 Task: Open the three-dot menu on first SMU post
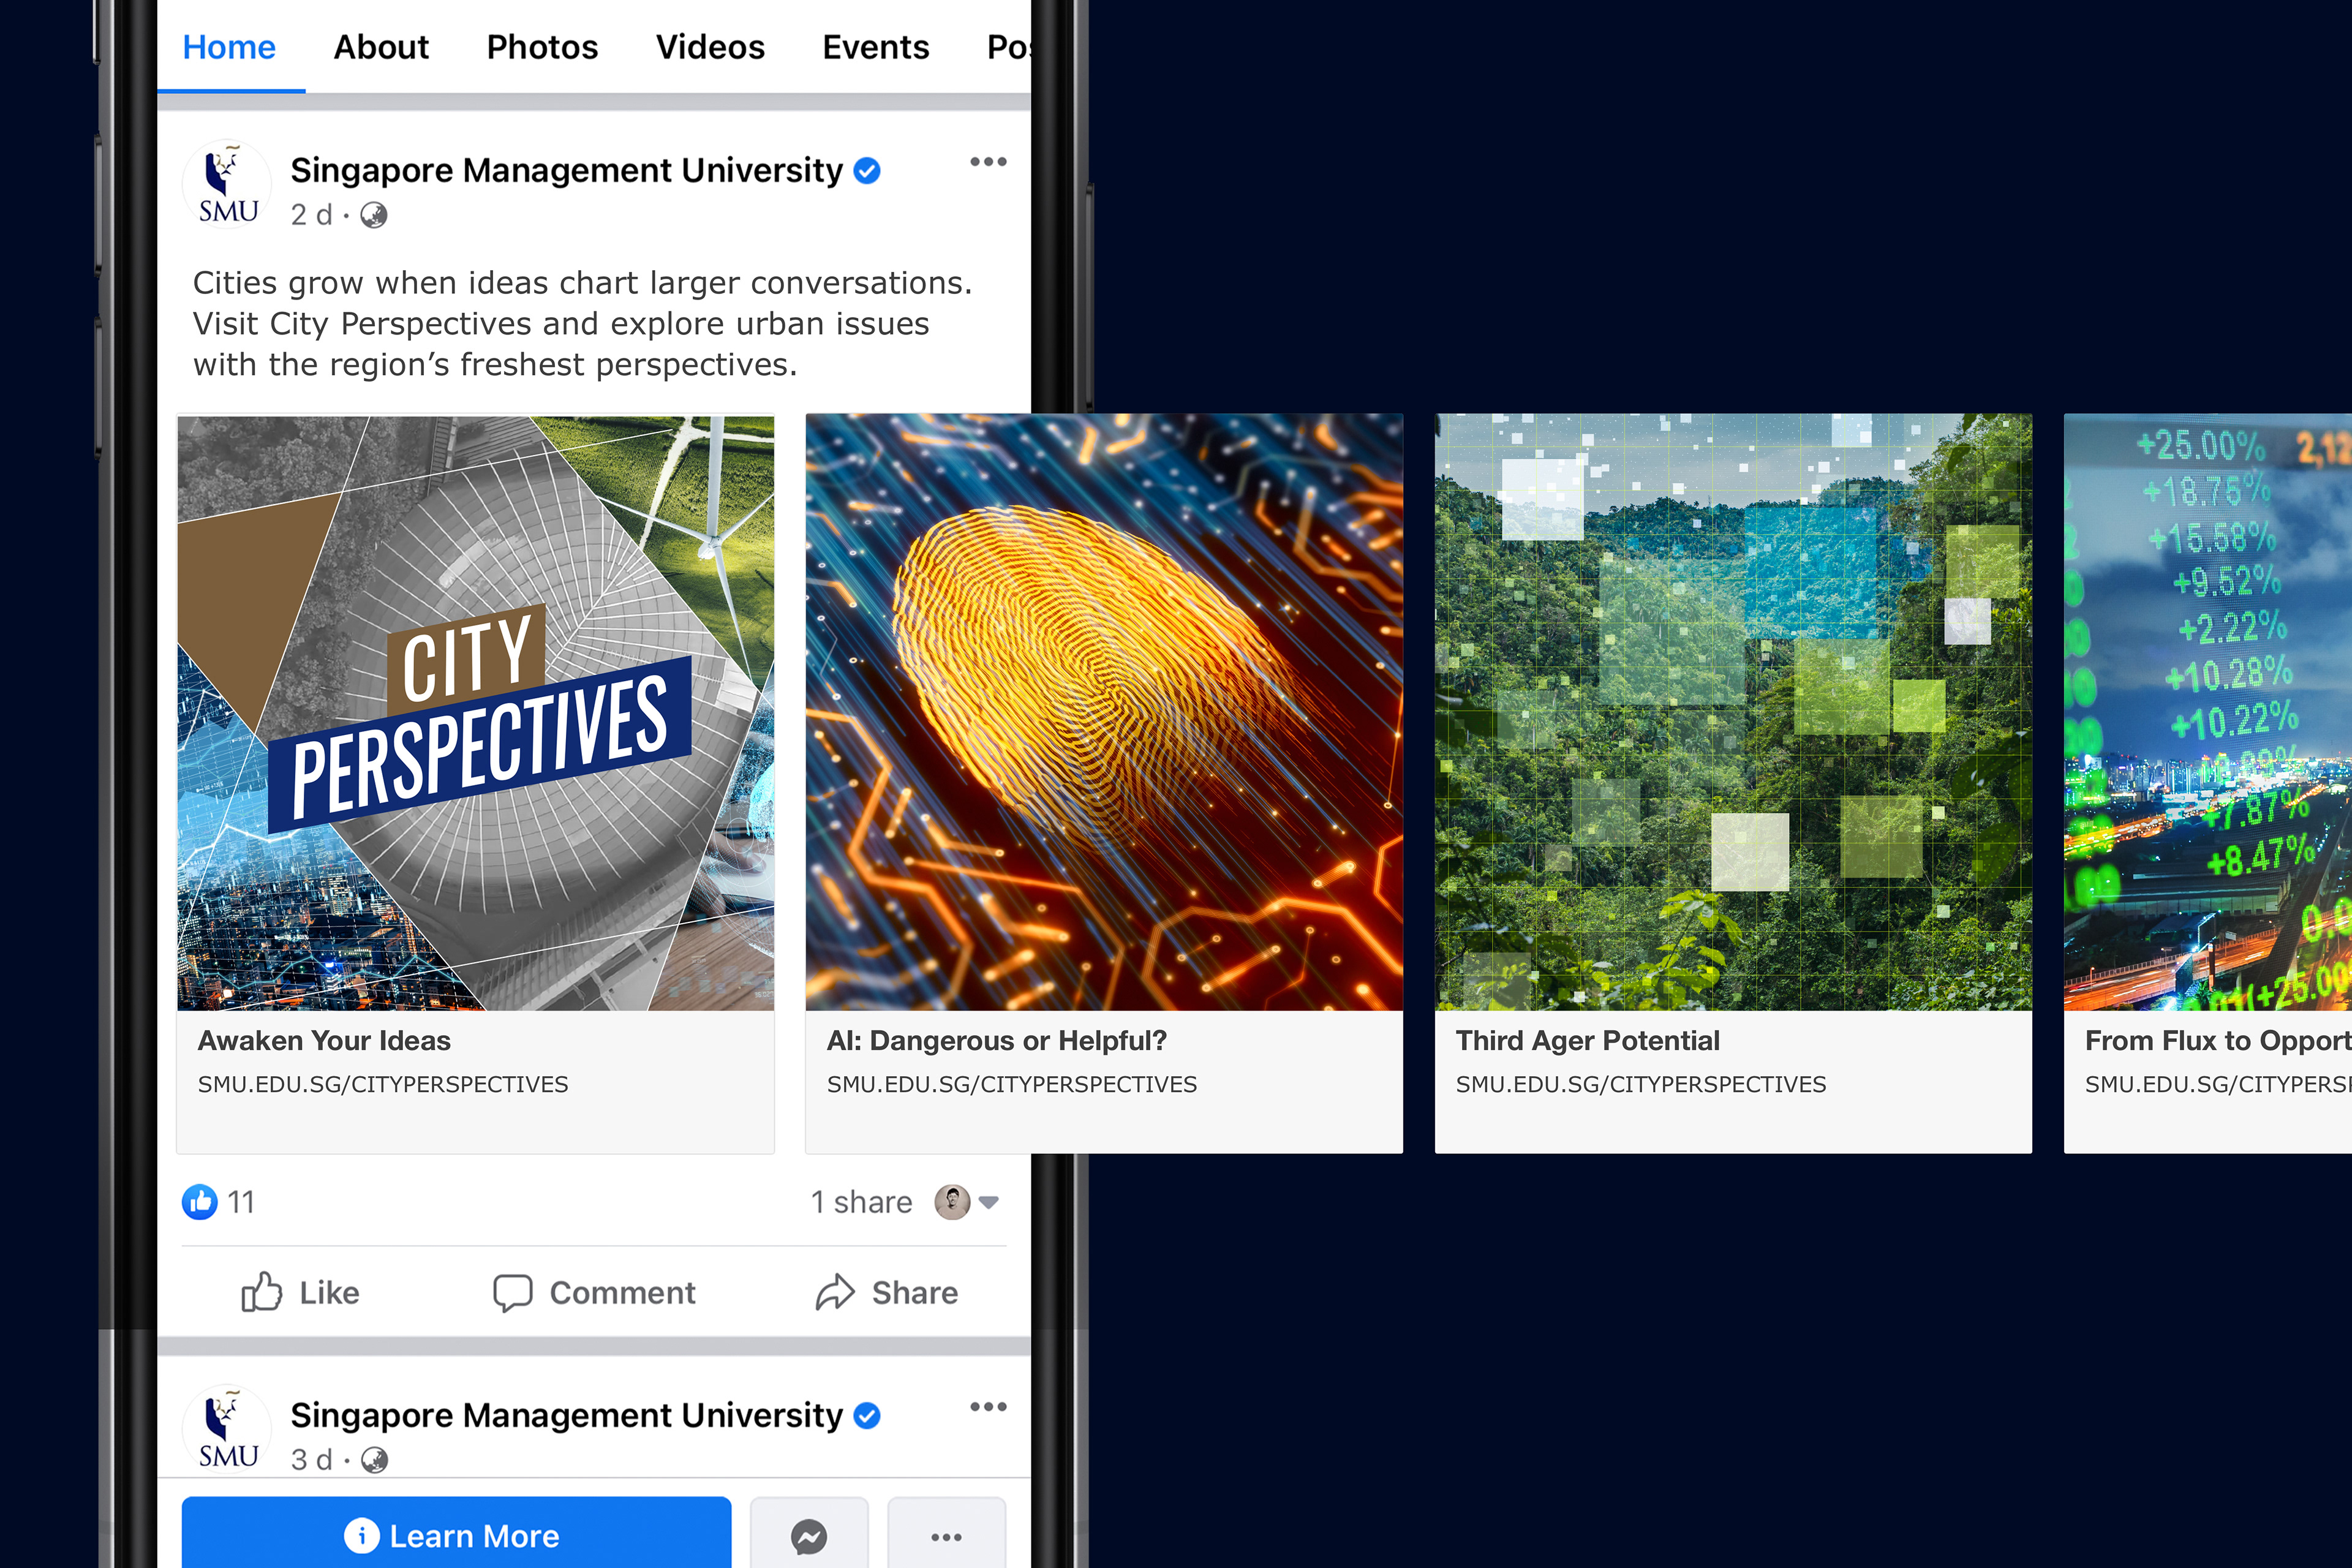(988, 162)
